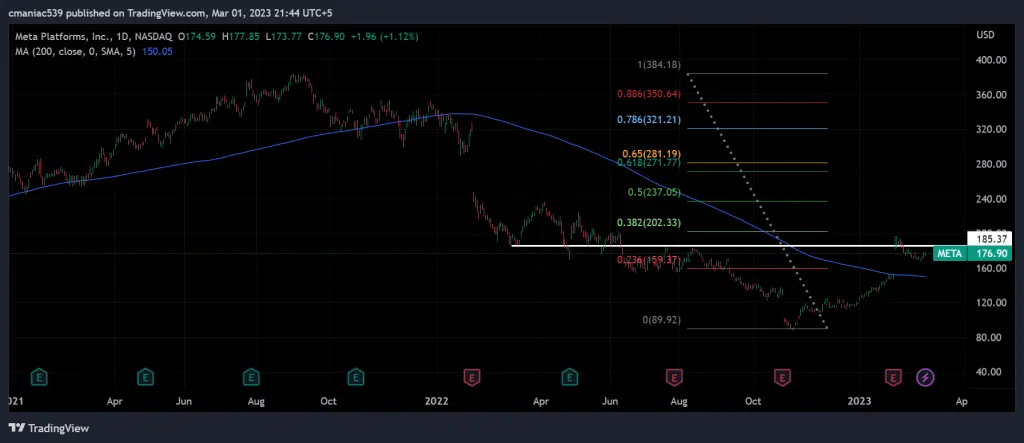1024x443 pixels.
Task: Open the red earnings marker above August 2022
Action: (674, 377)
